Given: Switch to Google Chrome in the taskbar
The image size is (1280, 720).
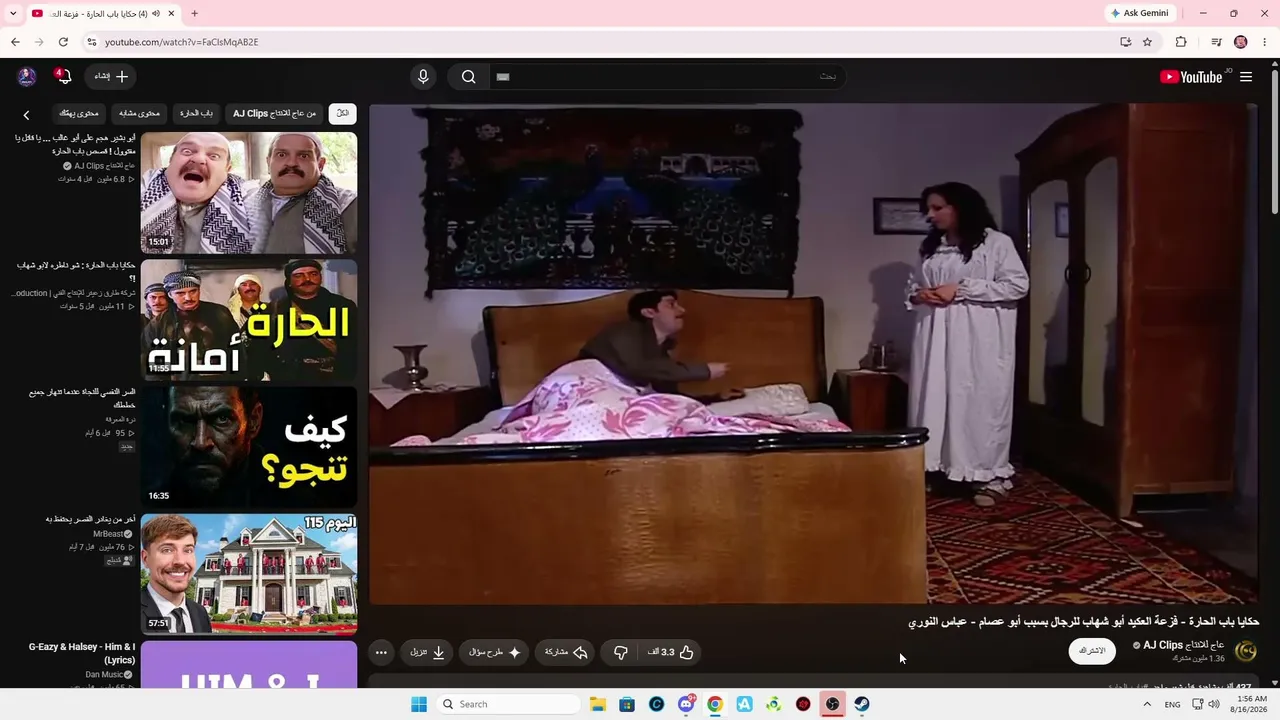Looking at the screenshot, I should pyautogui.click(x=715, y=704).
